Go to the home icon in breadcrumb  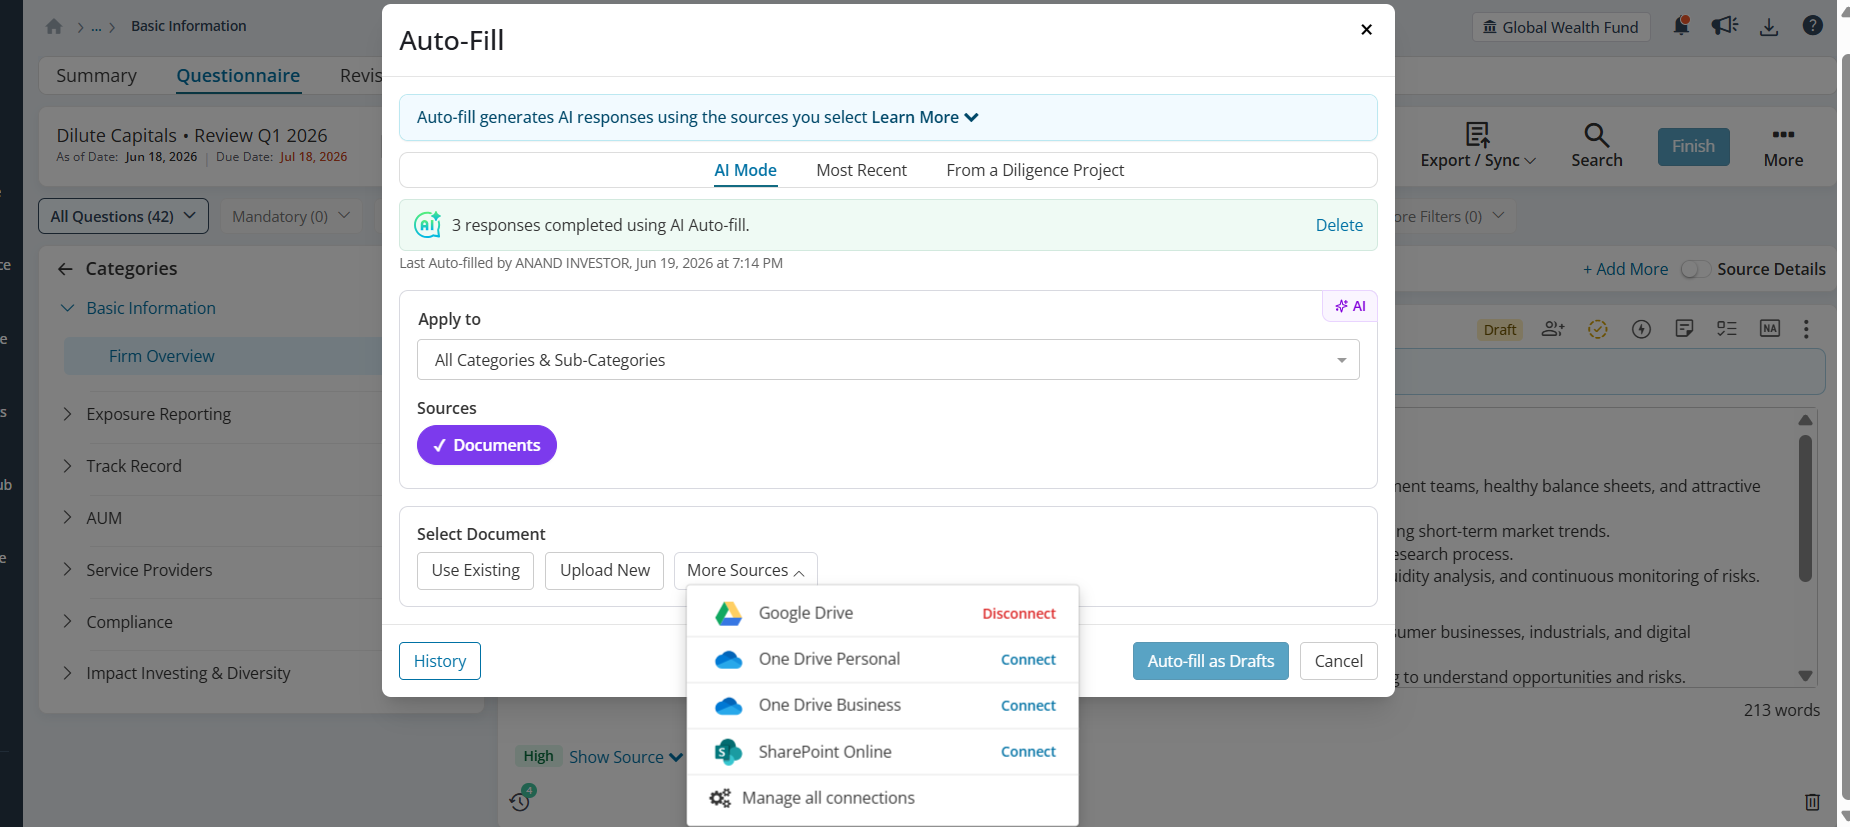pos(54,27)
